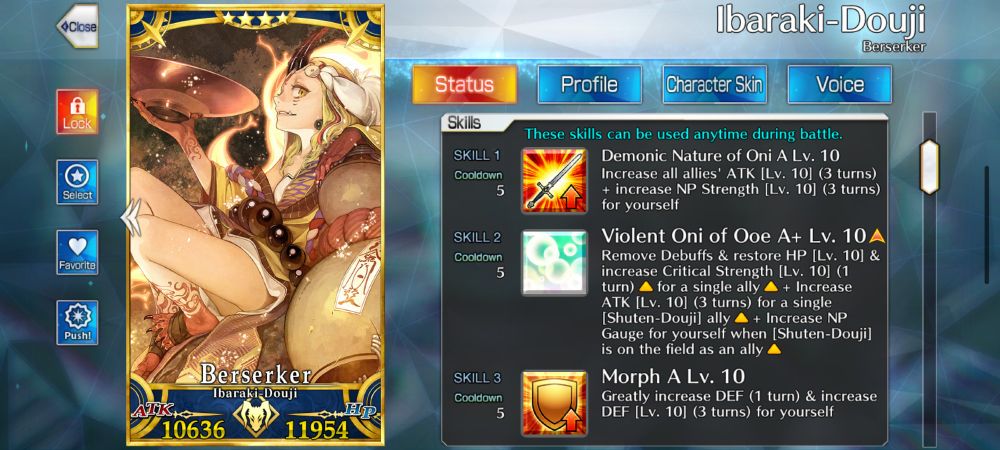Click the upgrade arrow beside Violent Oni of Ooe
This screenshot has width=1000, height=450.
point(877,236)
